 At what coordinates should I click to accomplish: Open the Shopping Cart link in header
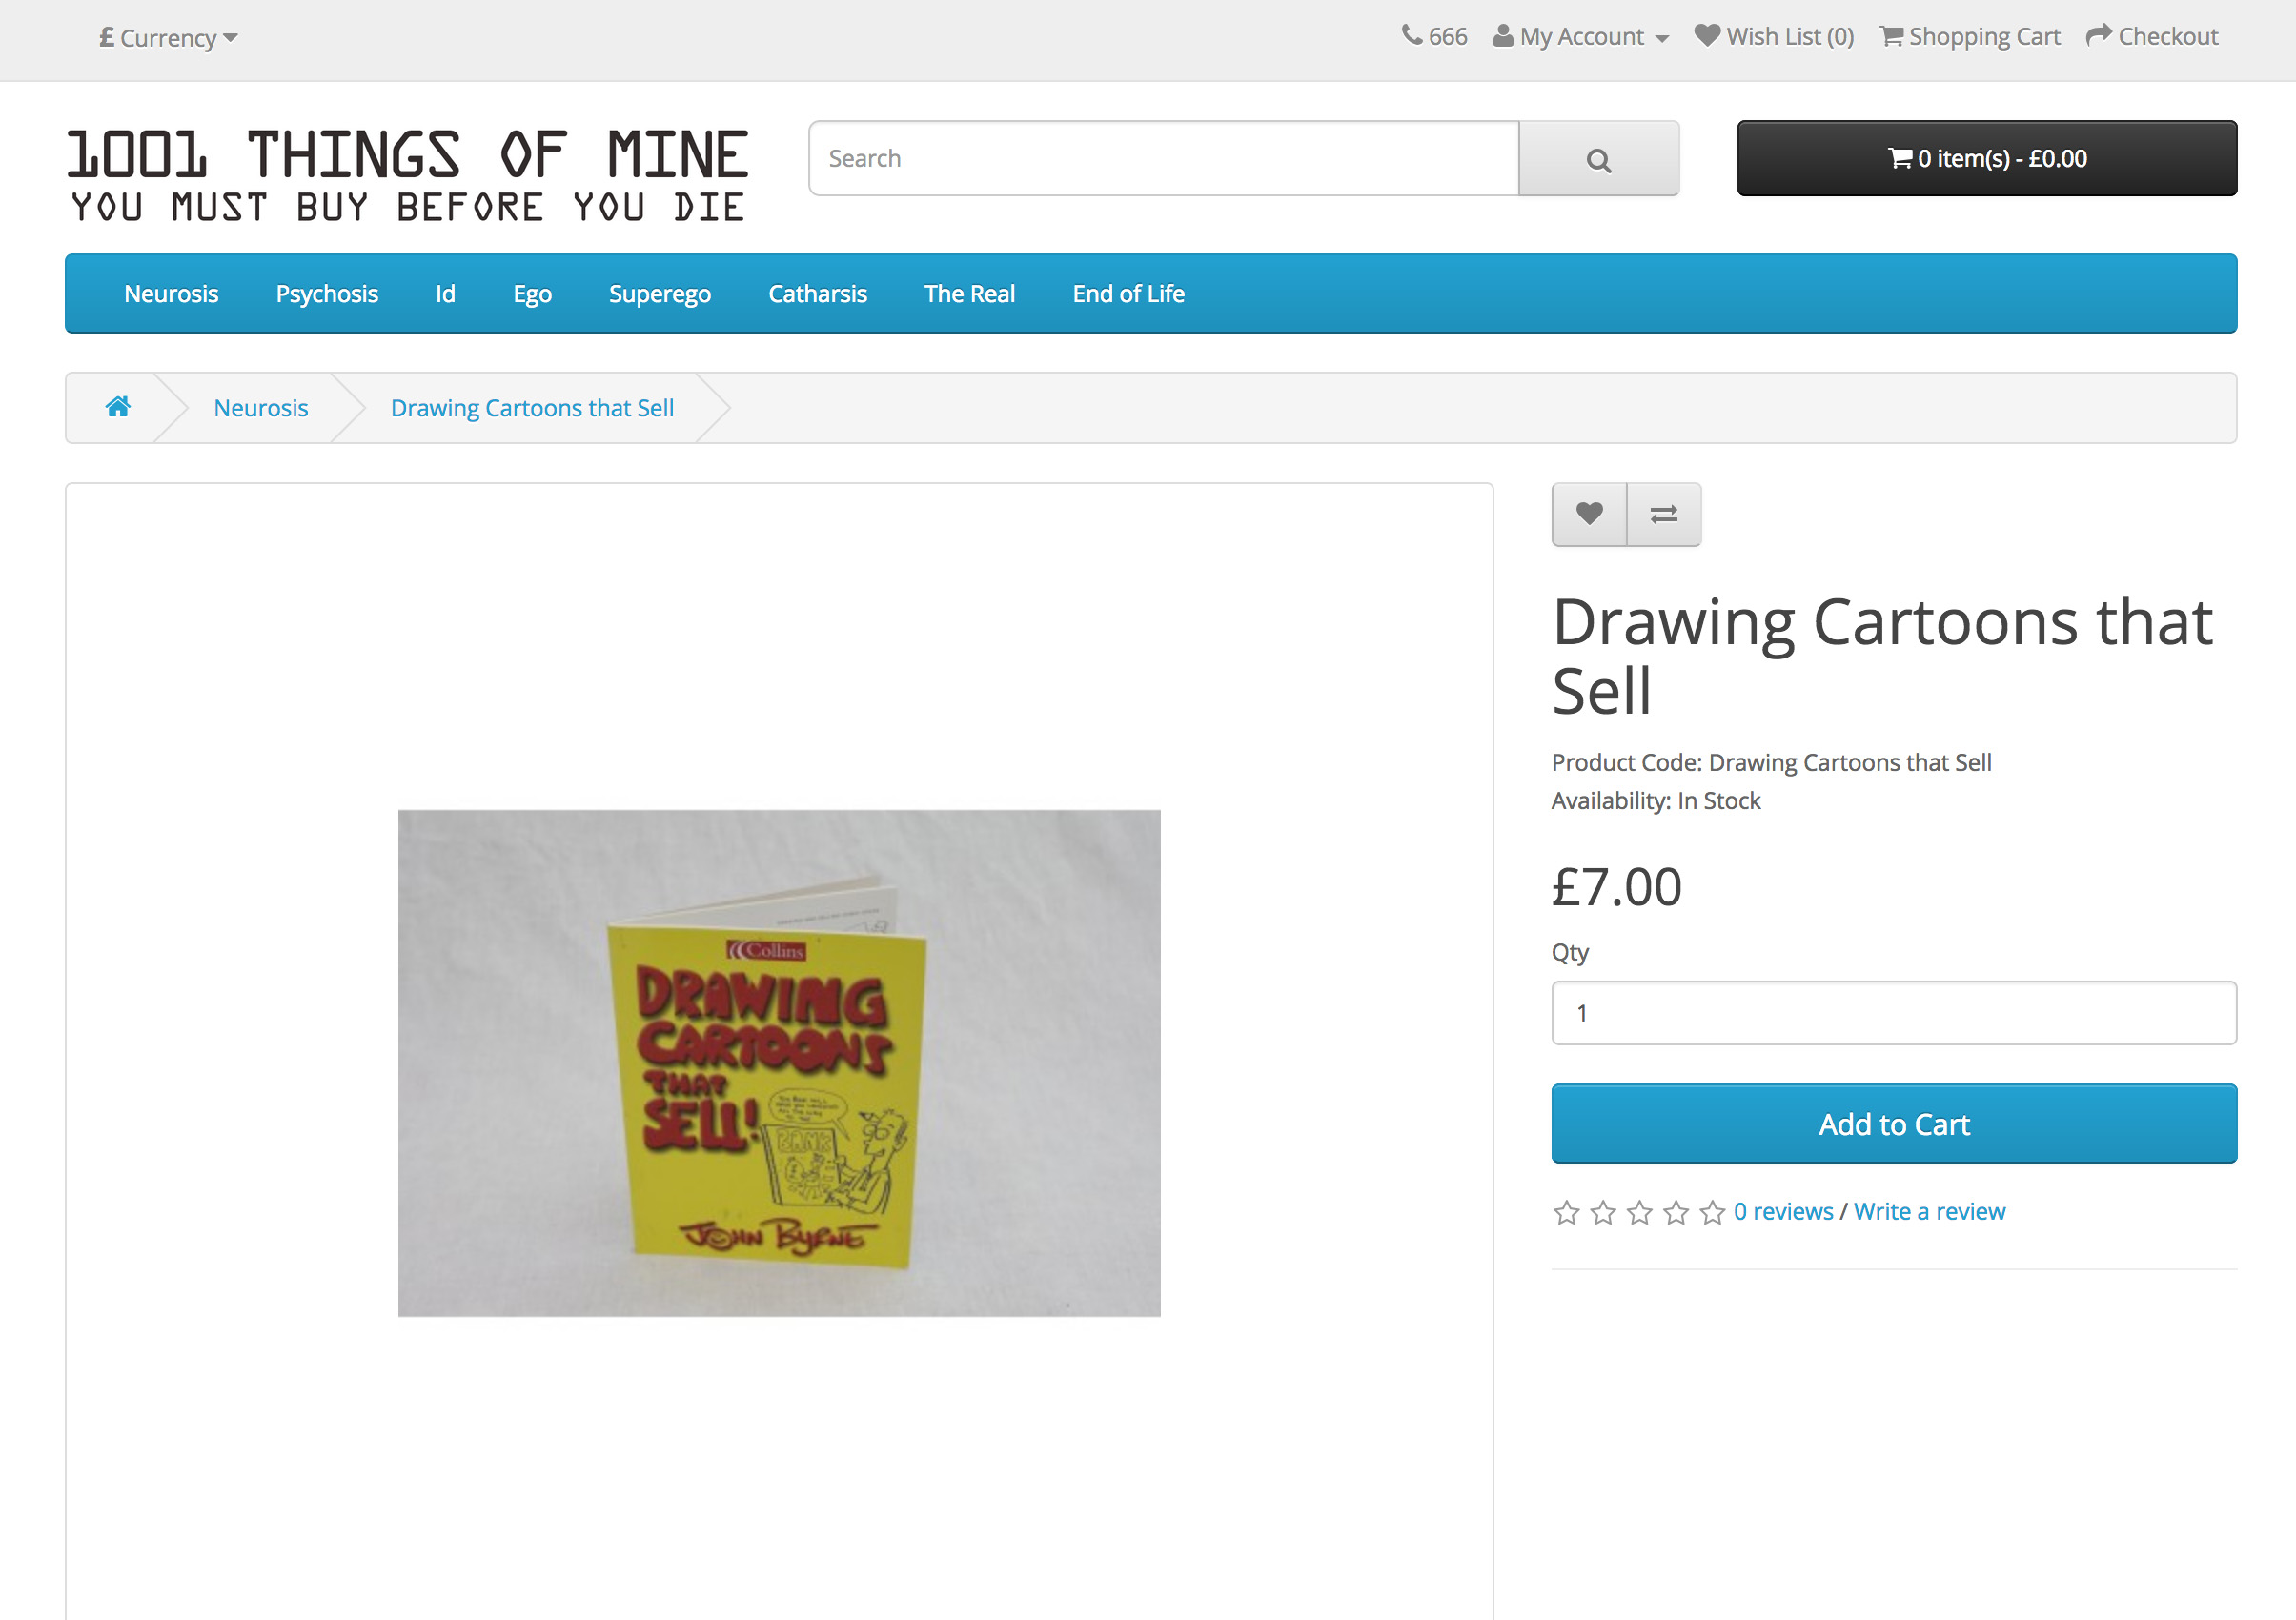[x=1969, y=37]
